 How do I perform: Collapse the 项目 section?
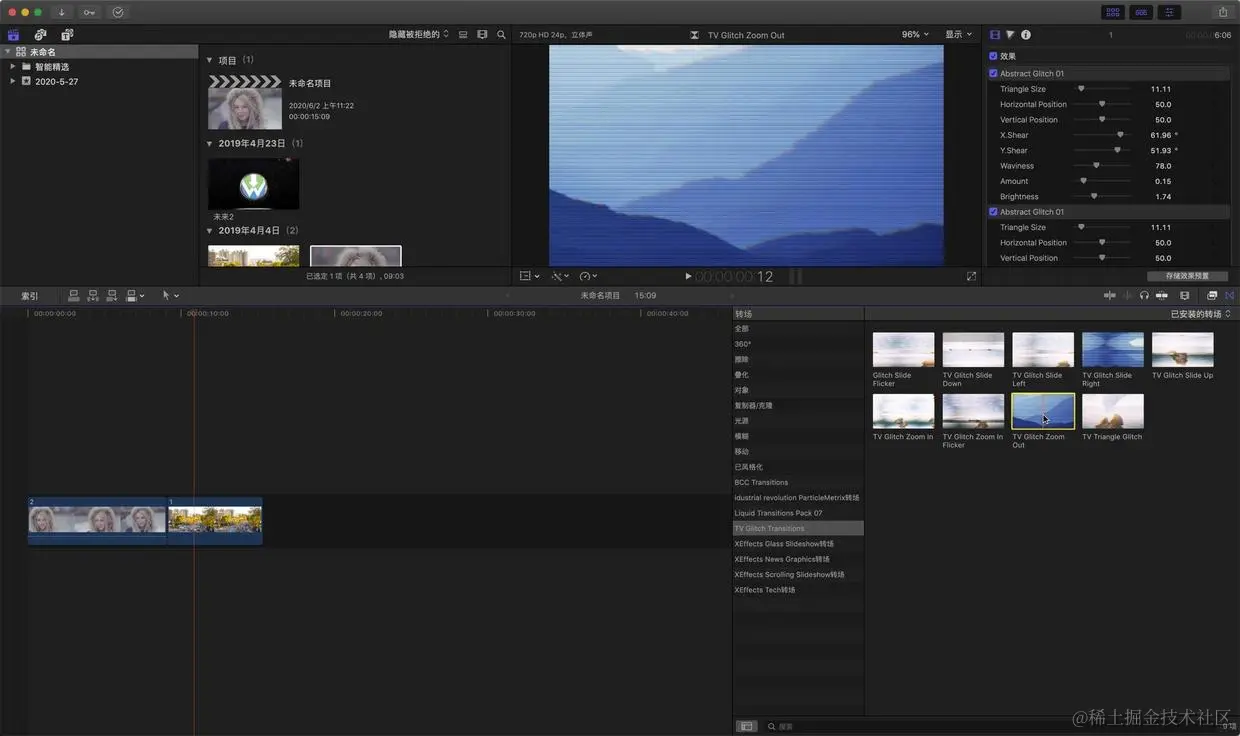click(211, 60)
